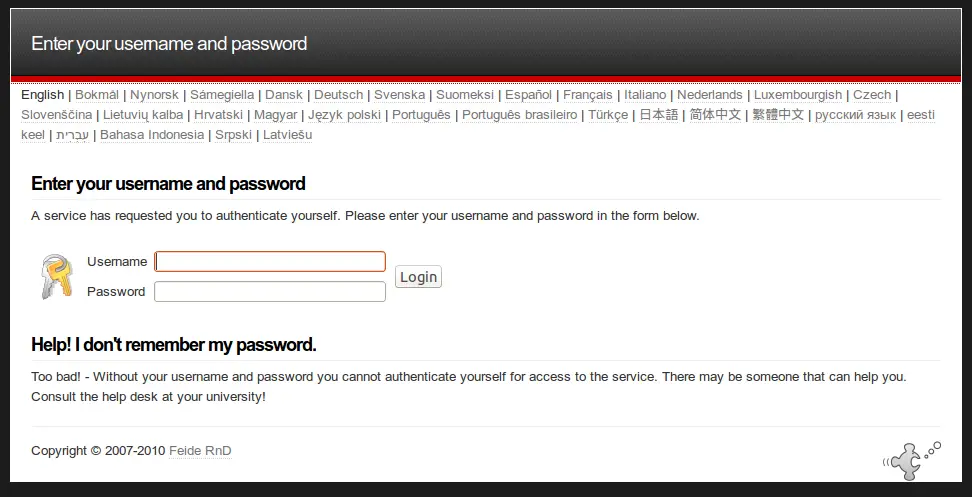
Task: Switch to Bahasa Indonesia
Action: (x=152, y=134)
